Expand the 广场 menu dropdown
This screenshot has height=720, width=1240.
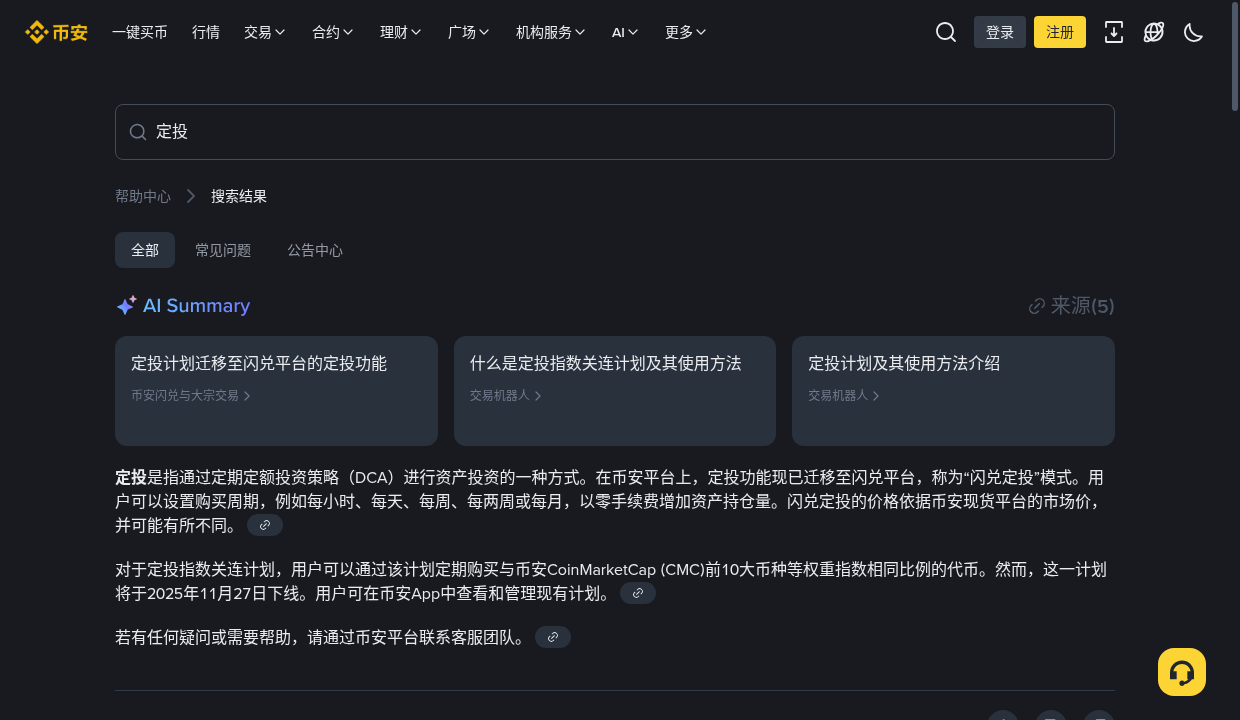point(469,32)
